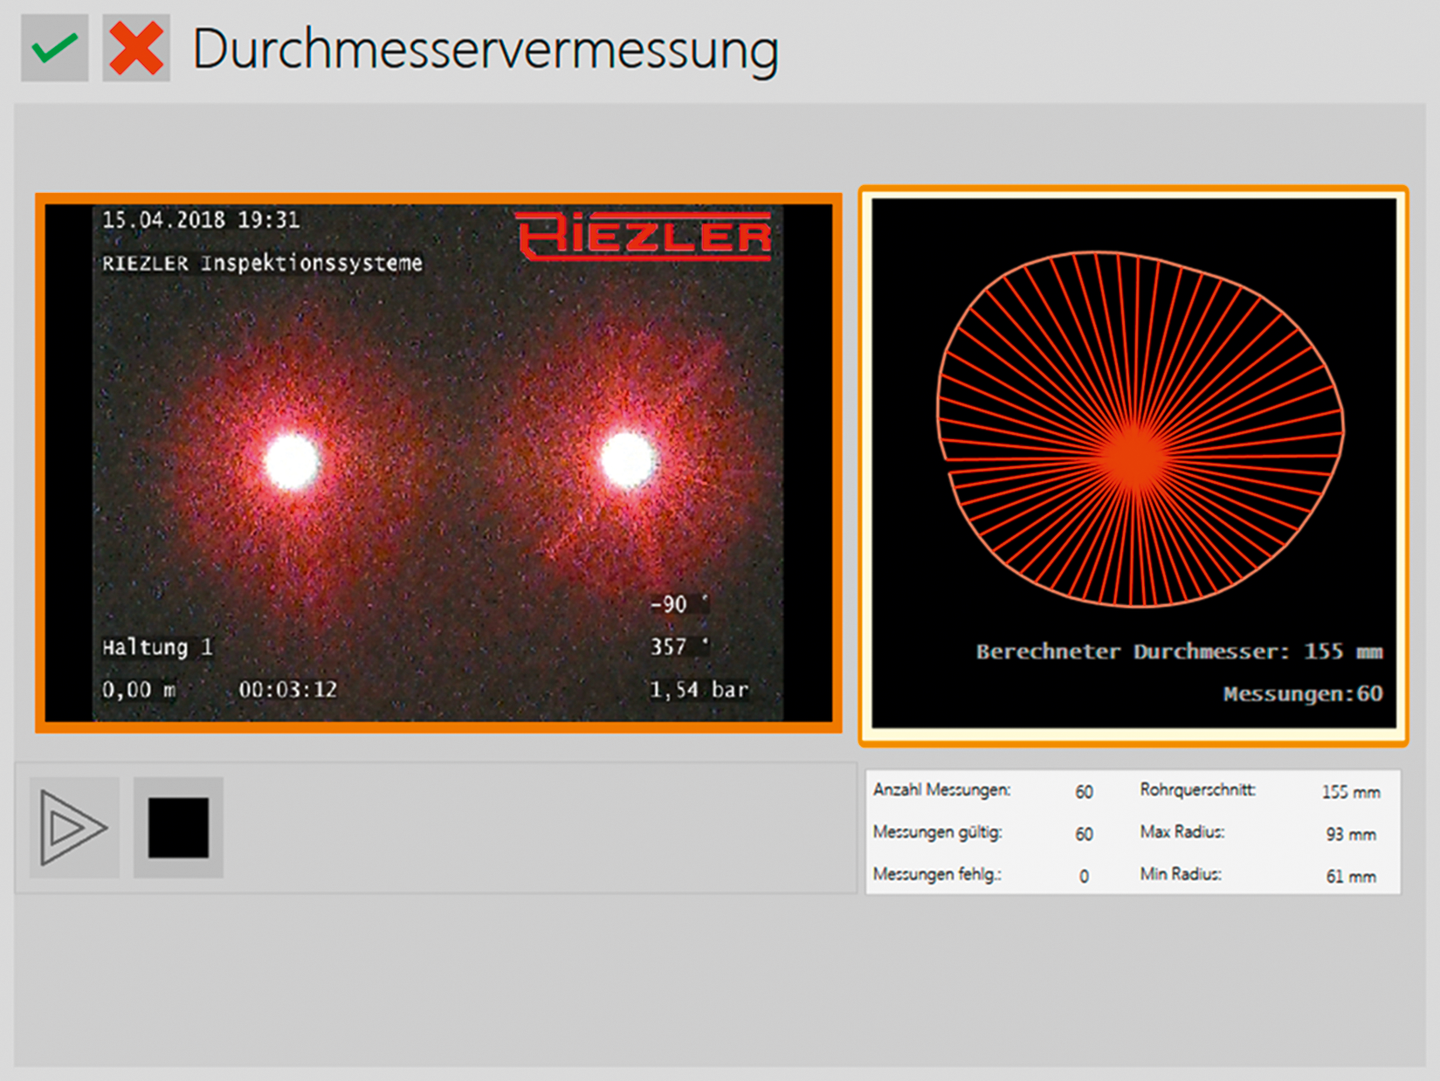Image resolution: width=1440 pixels, height=1081 pixels.
Task: Click the RIEZLER logo in video feed
Action: pyautogui.click(x=645, y=237)
